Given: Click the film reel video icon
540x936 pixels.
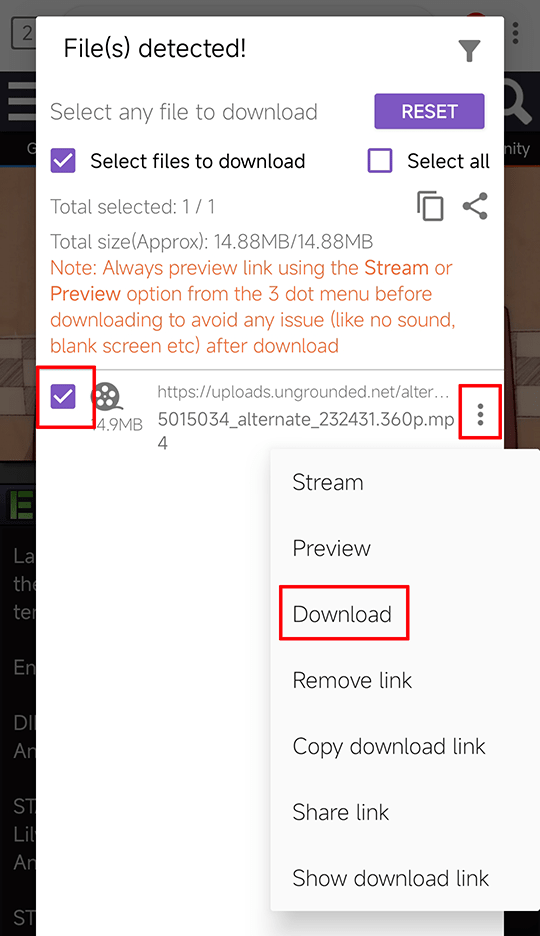Looking at the screenshot, I should tap(106, 396).
